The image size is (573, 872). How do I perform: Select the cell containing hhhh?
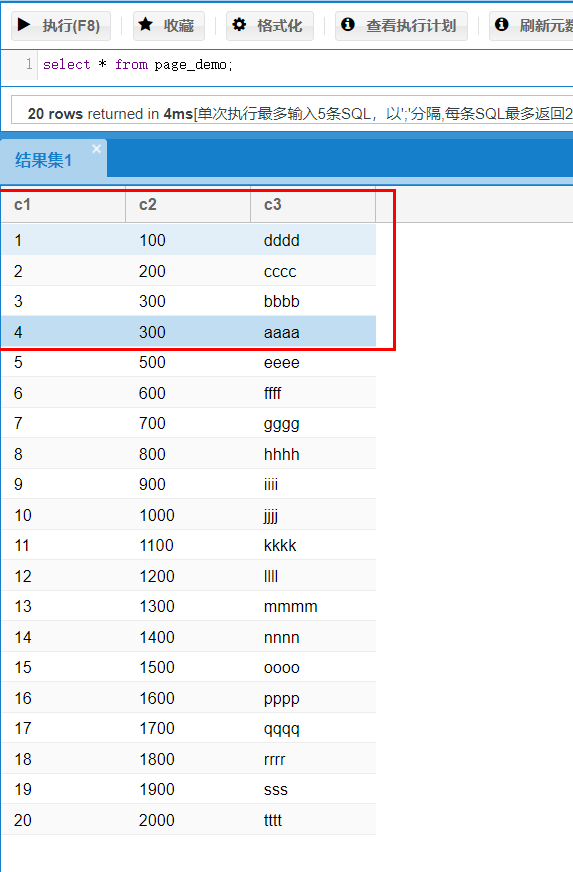coord(313,454)
